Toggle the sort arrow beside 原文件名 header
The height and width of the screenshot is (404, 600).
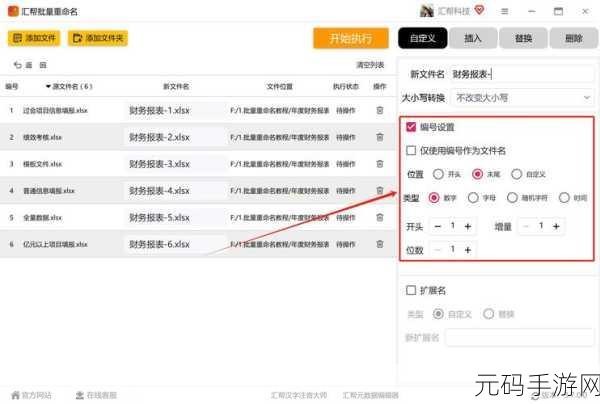[x=48, y=86]
